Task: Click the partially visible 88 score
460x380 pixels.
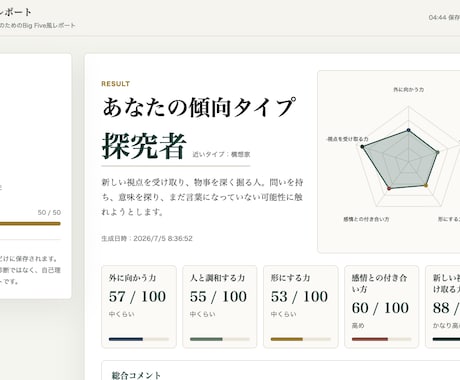Action: (x=446, y=308)
